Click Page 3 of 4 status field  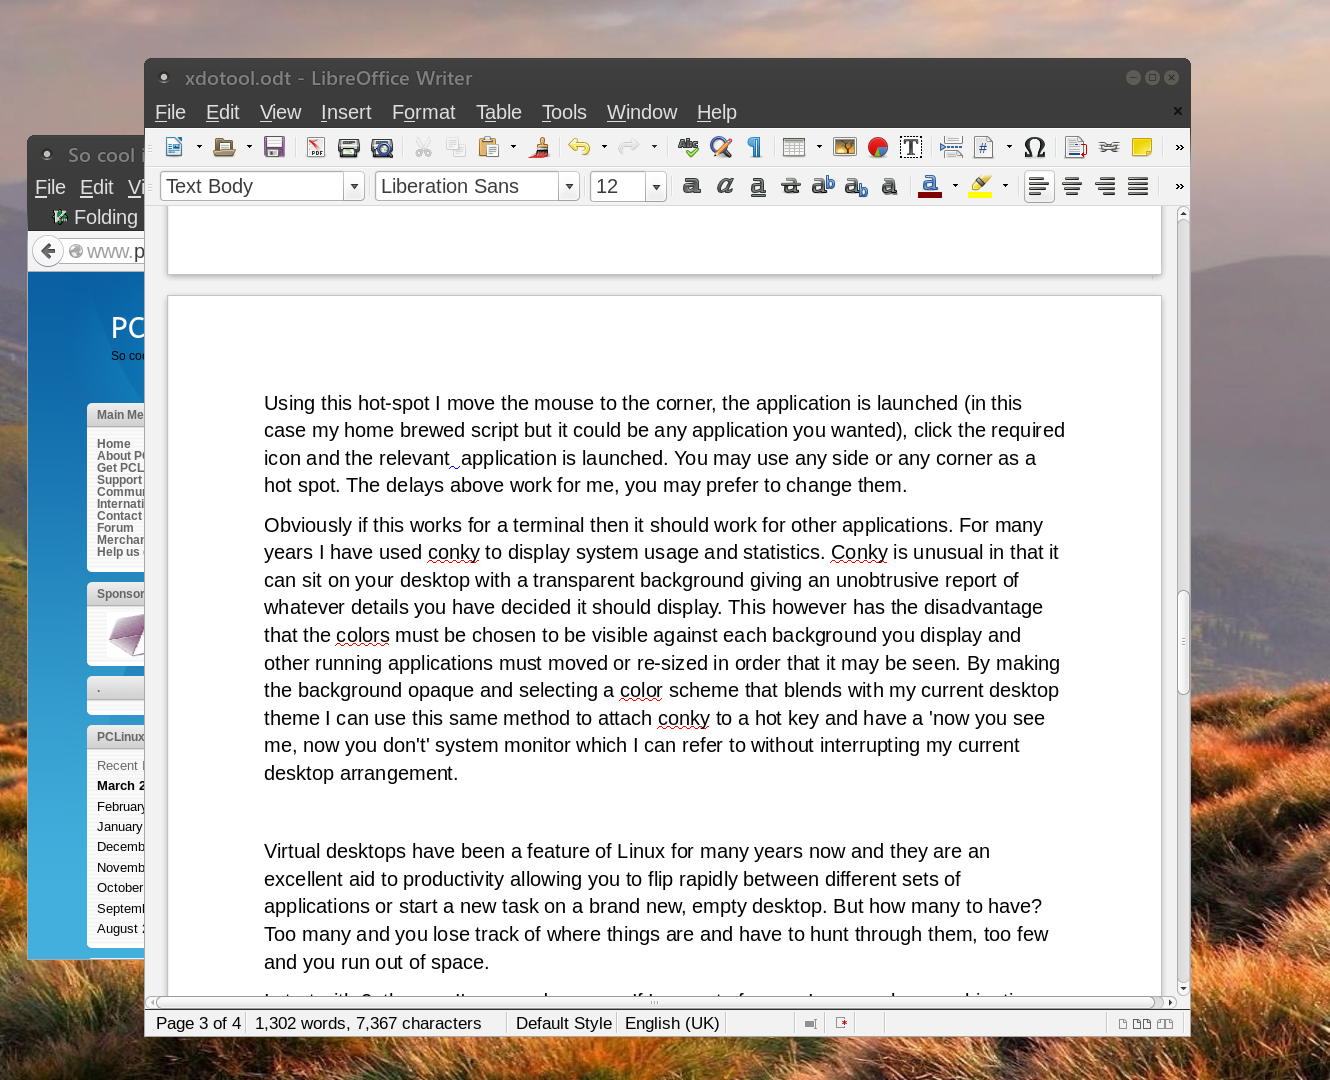(x=198, y=1023)
